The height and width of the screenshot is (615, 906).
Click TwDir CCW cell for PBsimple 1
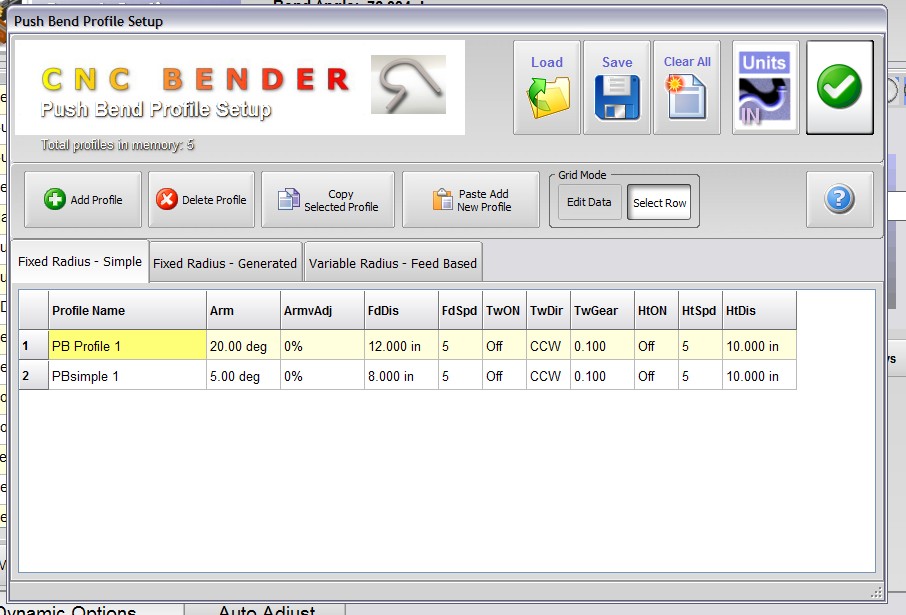pyautogui.click(x=546, y=377)
